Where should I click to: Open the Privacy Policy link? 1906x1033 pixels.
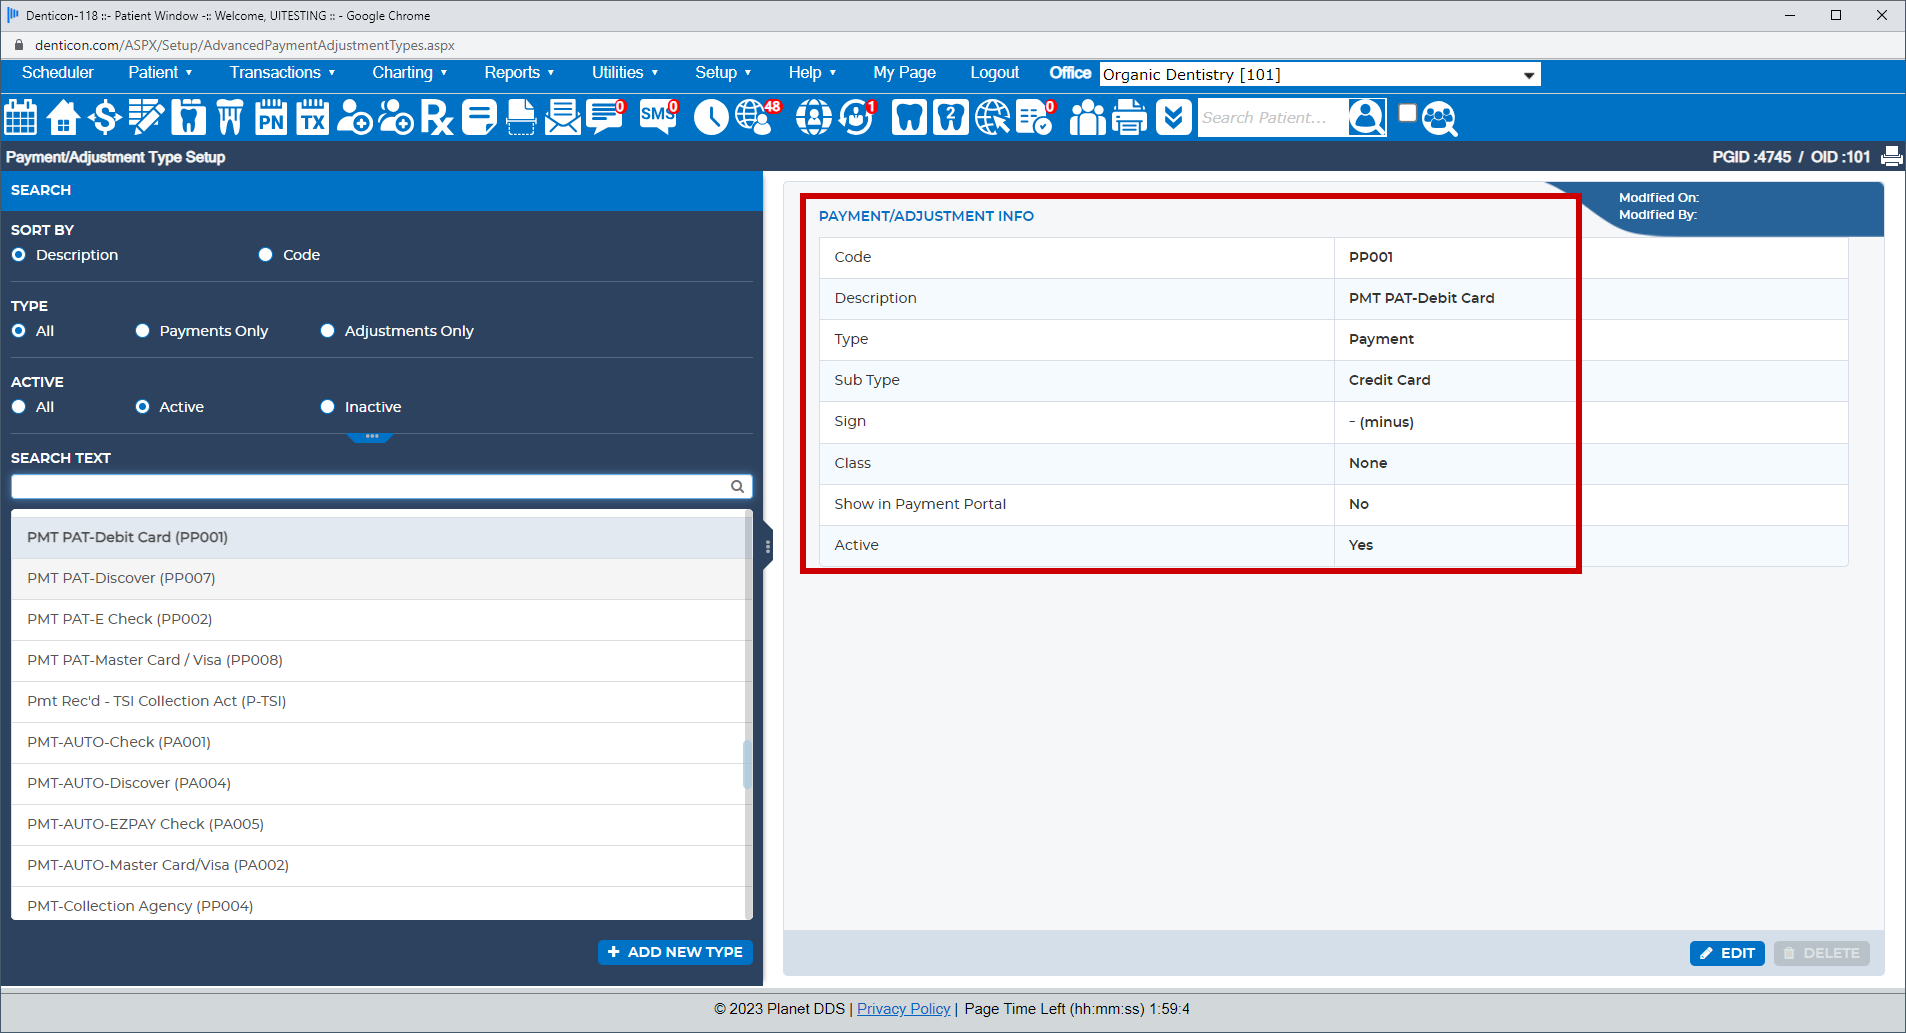point(902,1008)
